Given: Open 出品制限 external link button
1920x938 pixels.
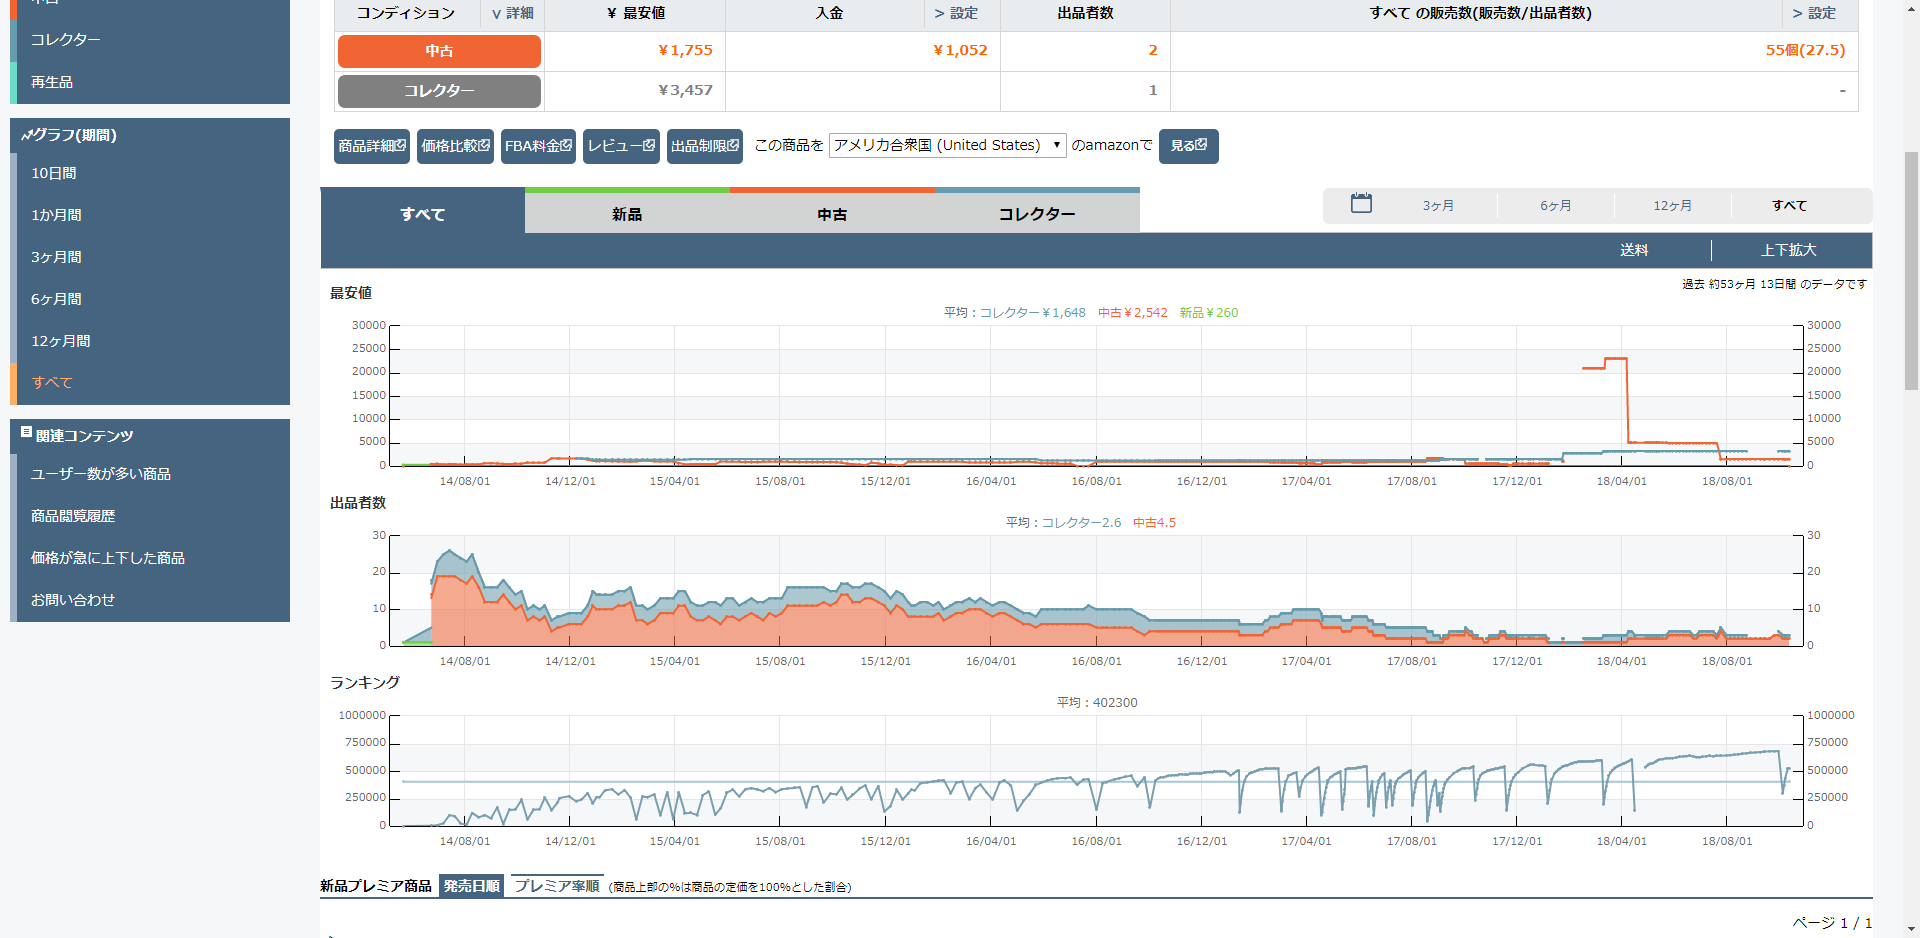Looking at the screenshot, I should [704, 146].
